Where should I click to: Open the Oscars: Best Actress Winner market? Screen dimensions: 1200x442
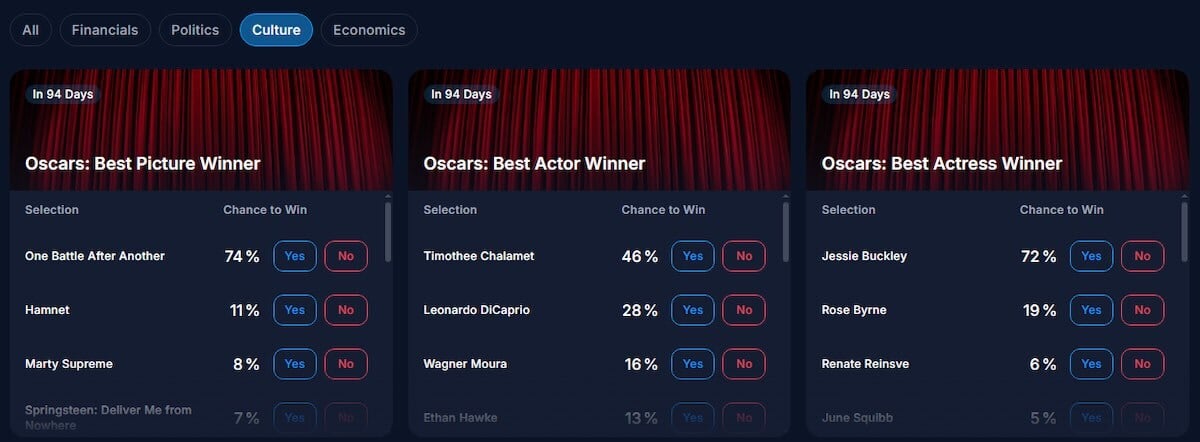pyautogui.click(x=941, y=164)
